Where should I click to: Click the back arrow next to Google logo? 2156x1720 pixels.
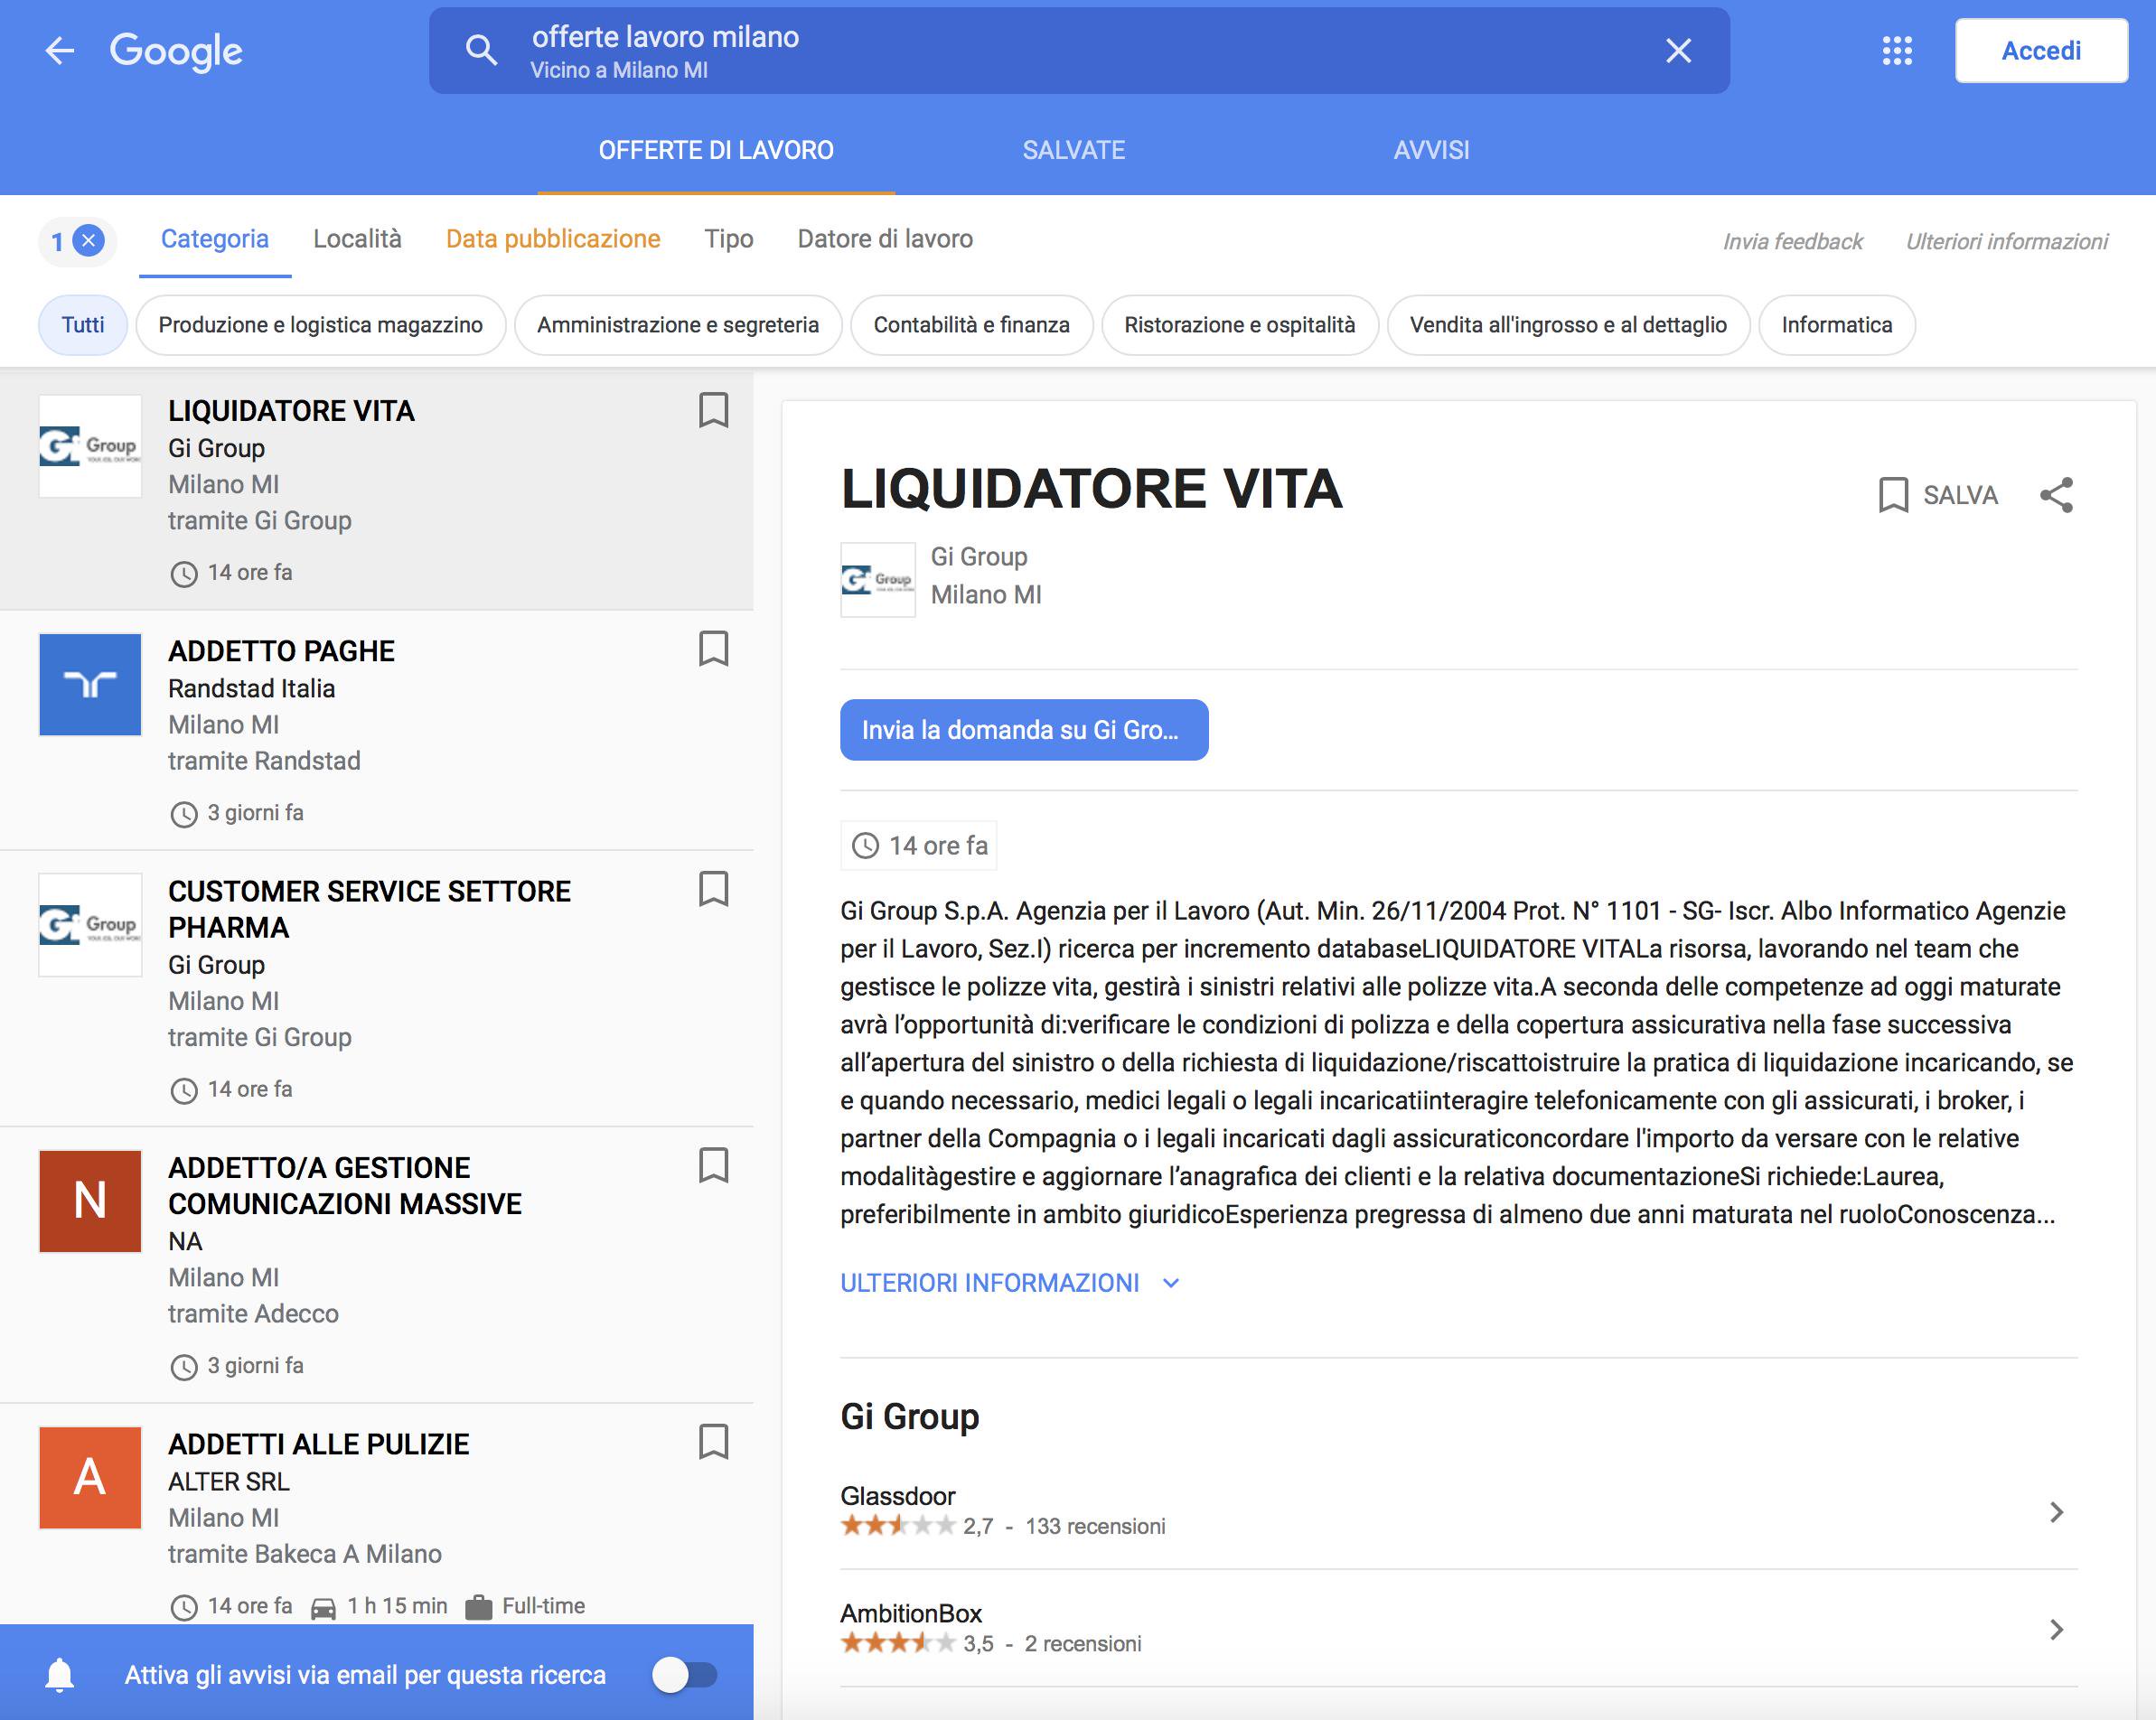[60, 51]
